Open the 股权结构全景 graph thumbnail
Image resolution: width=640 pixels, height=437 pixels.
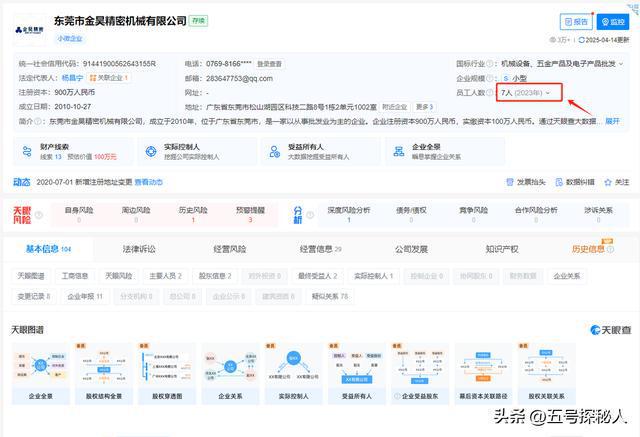coord(104,373)
